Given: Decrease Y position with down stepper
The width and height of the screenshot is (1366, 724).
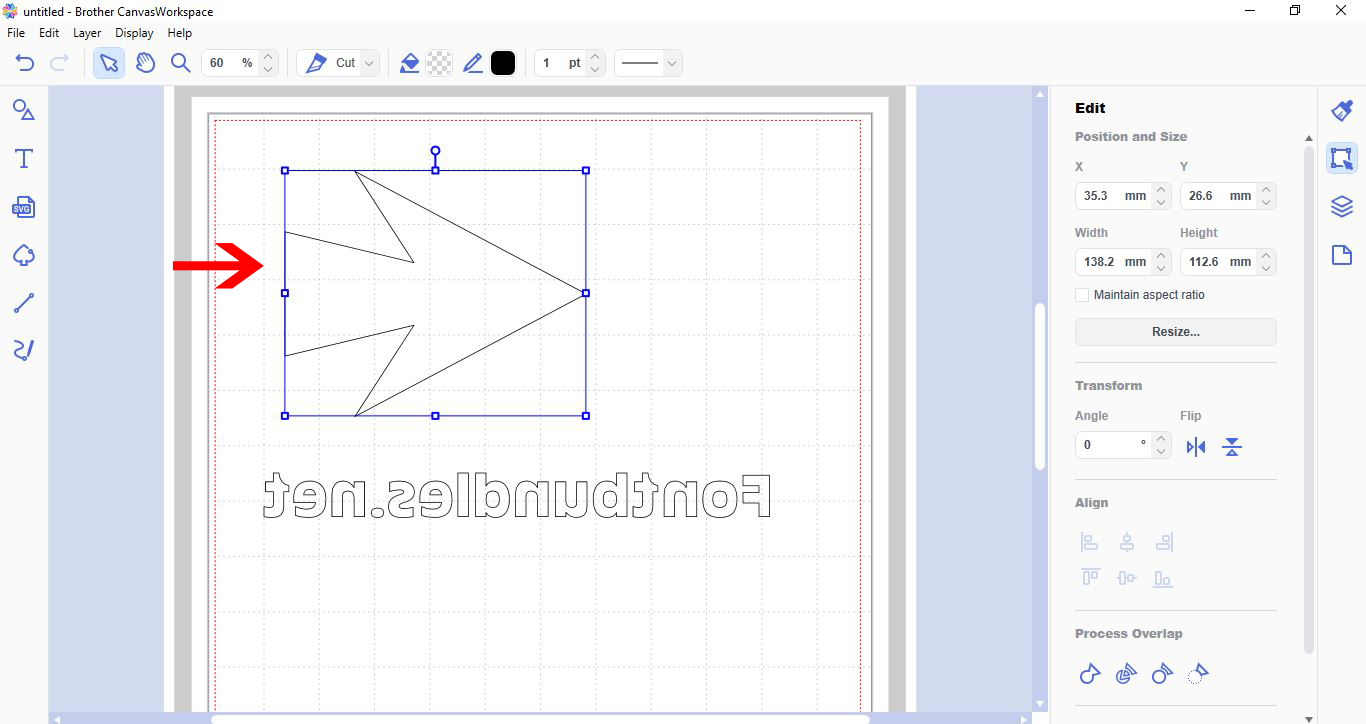Looking at the screenshot, I should point(1267,202).
